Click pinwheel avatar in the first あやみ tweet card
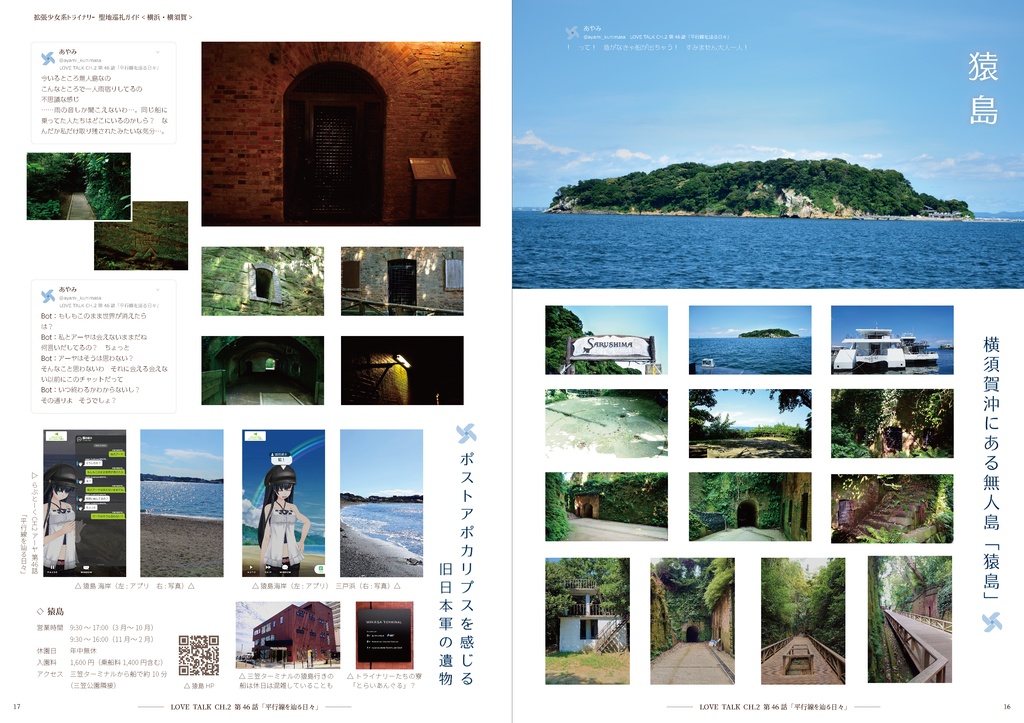1024x723 pixels. [x=48, y=59]
